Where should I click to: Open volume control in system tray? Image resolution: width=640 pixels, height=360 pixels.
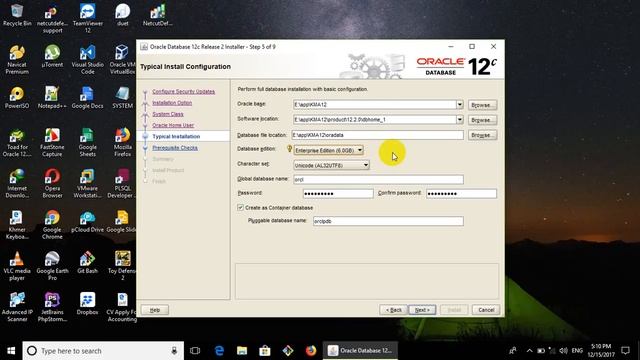tap(564, 351)
